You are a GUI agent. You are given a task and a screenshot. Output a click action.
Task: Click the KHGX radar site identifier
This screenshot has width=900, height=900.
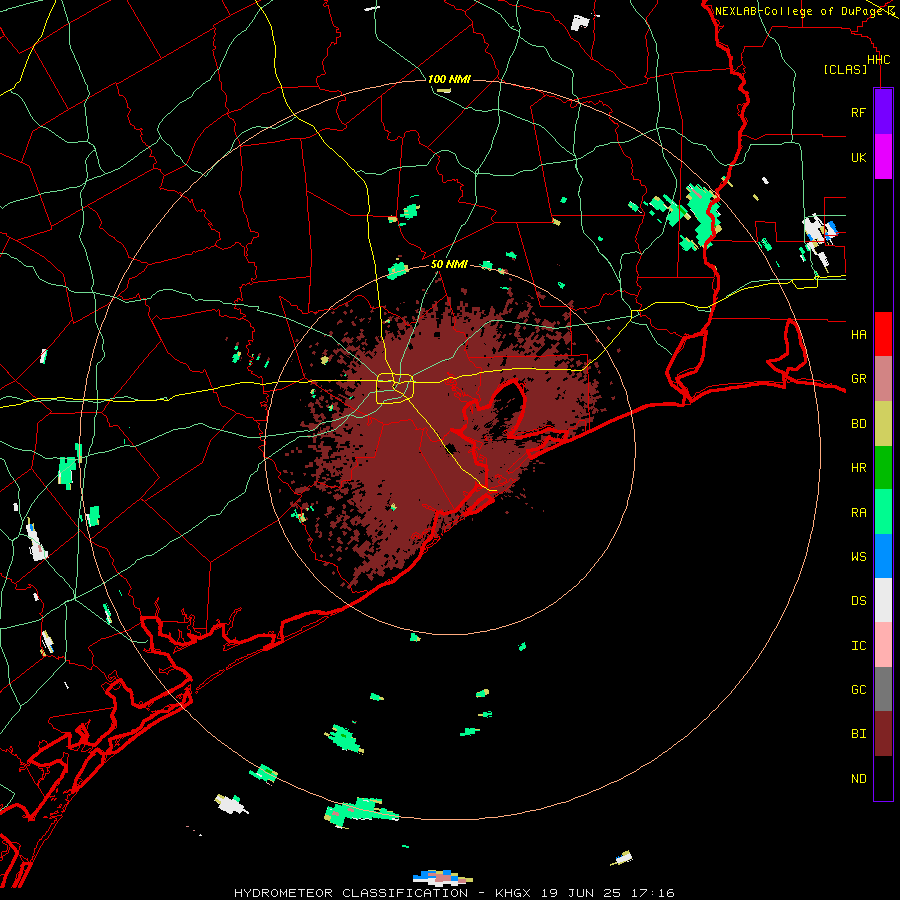click(513, 893)
